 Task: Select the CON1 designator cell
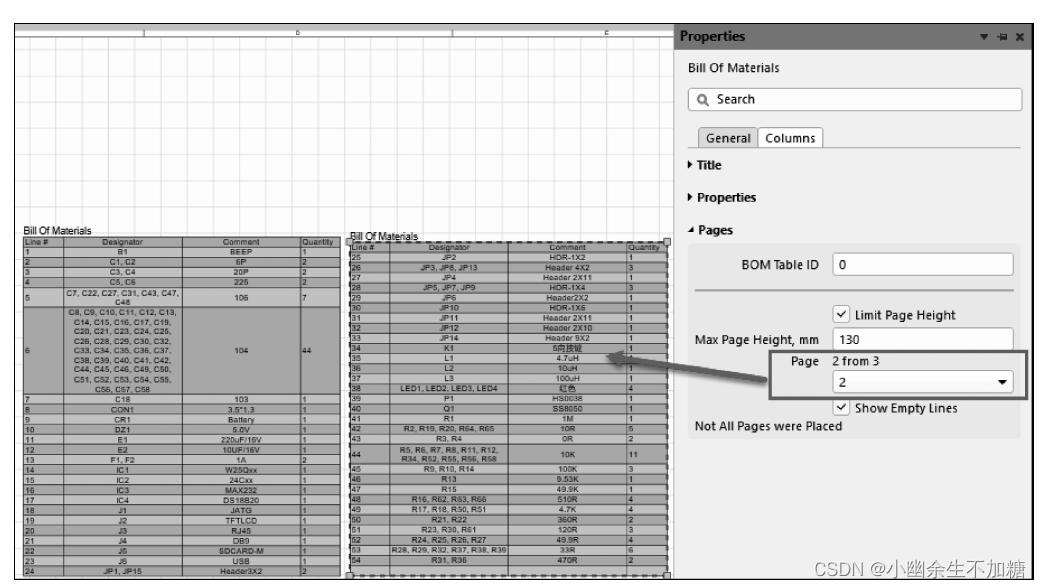pyautogui.click(x=122, y=409)
